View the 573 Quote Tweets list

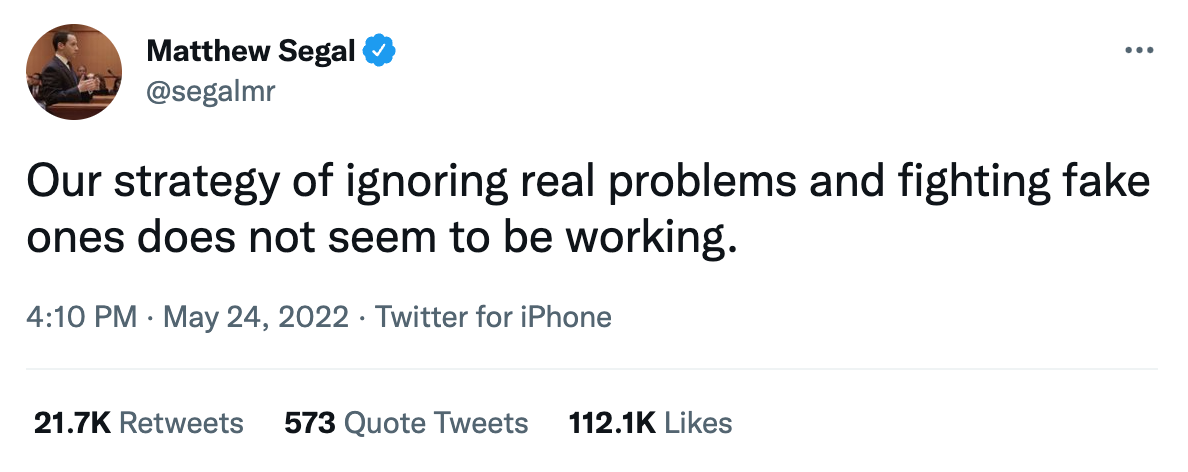pyautogui.click(x=406, y=423)
